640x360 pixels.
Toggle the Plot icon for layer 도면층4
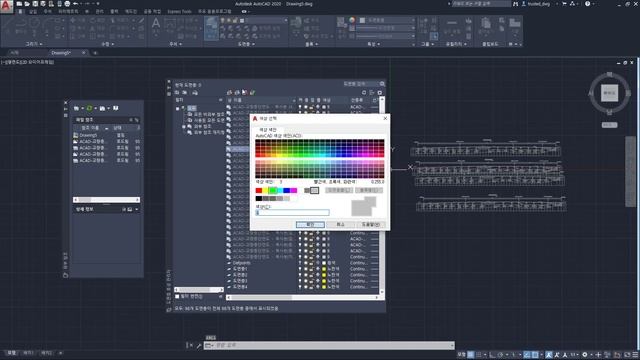point(318,287)
